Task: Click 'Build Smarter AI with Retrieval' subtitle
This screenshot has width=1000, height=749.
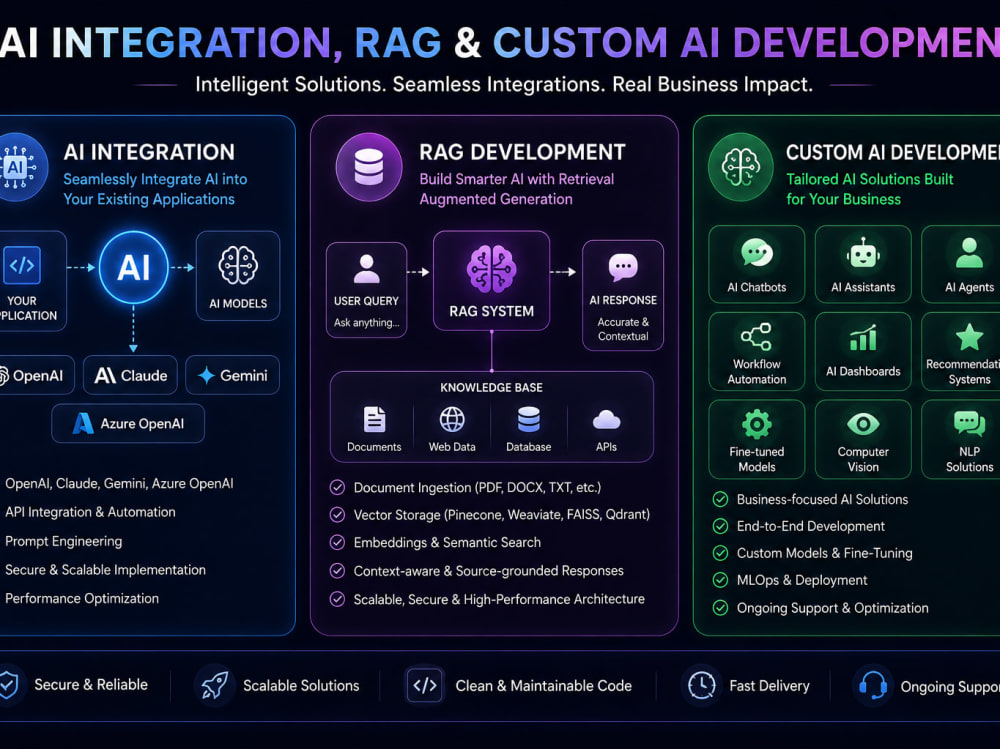Action: click(517, 179)
